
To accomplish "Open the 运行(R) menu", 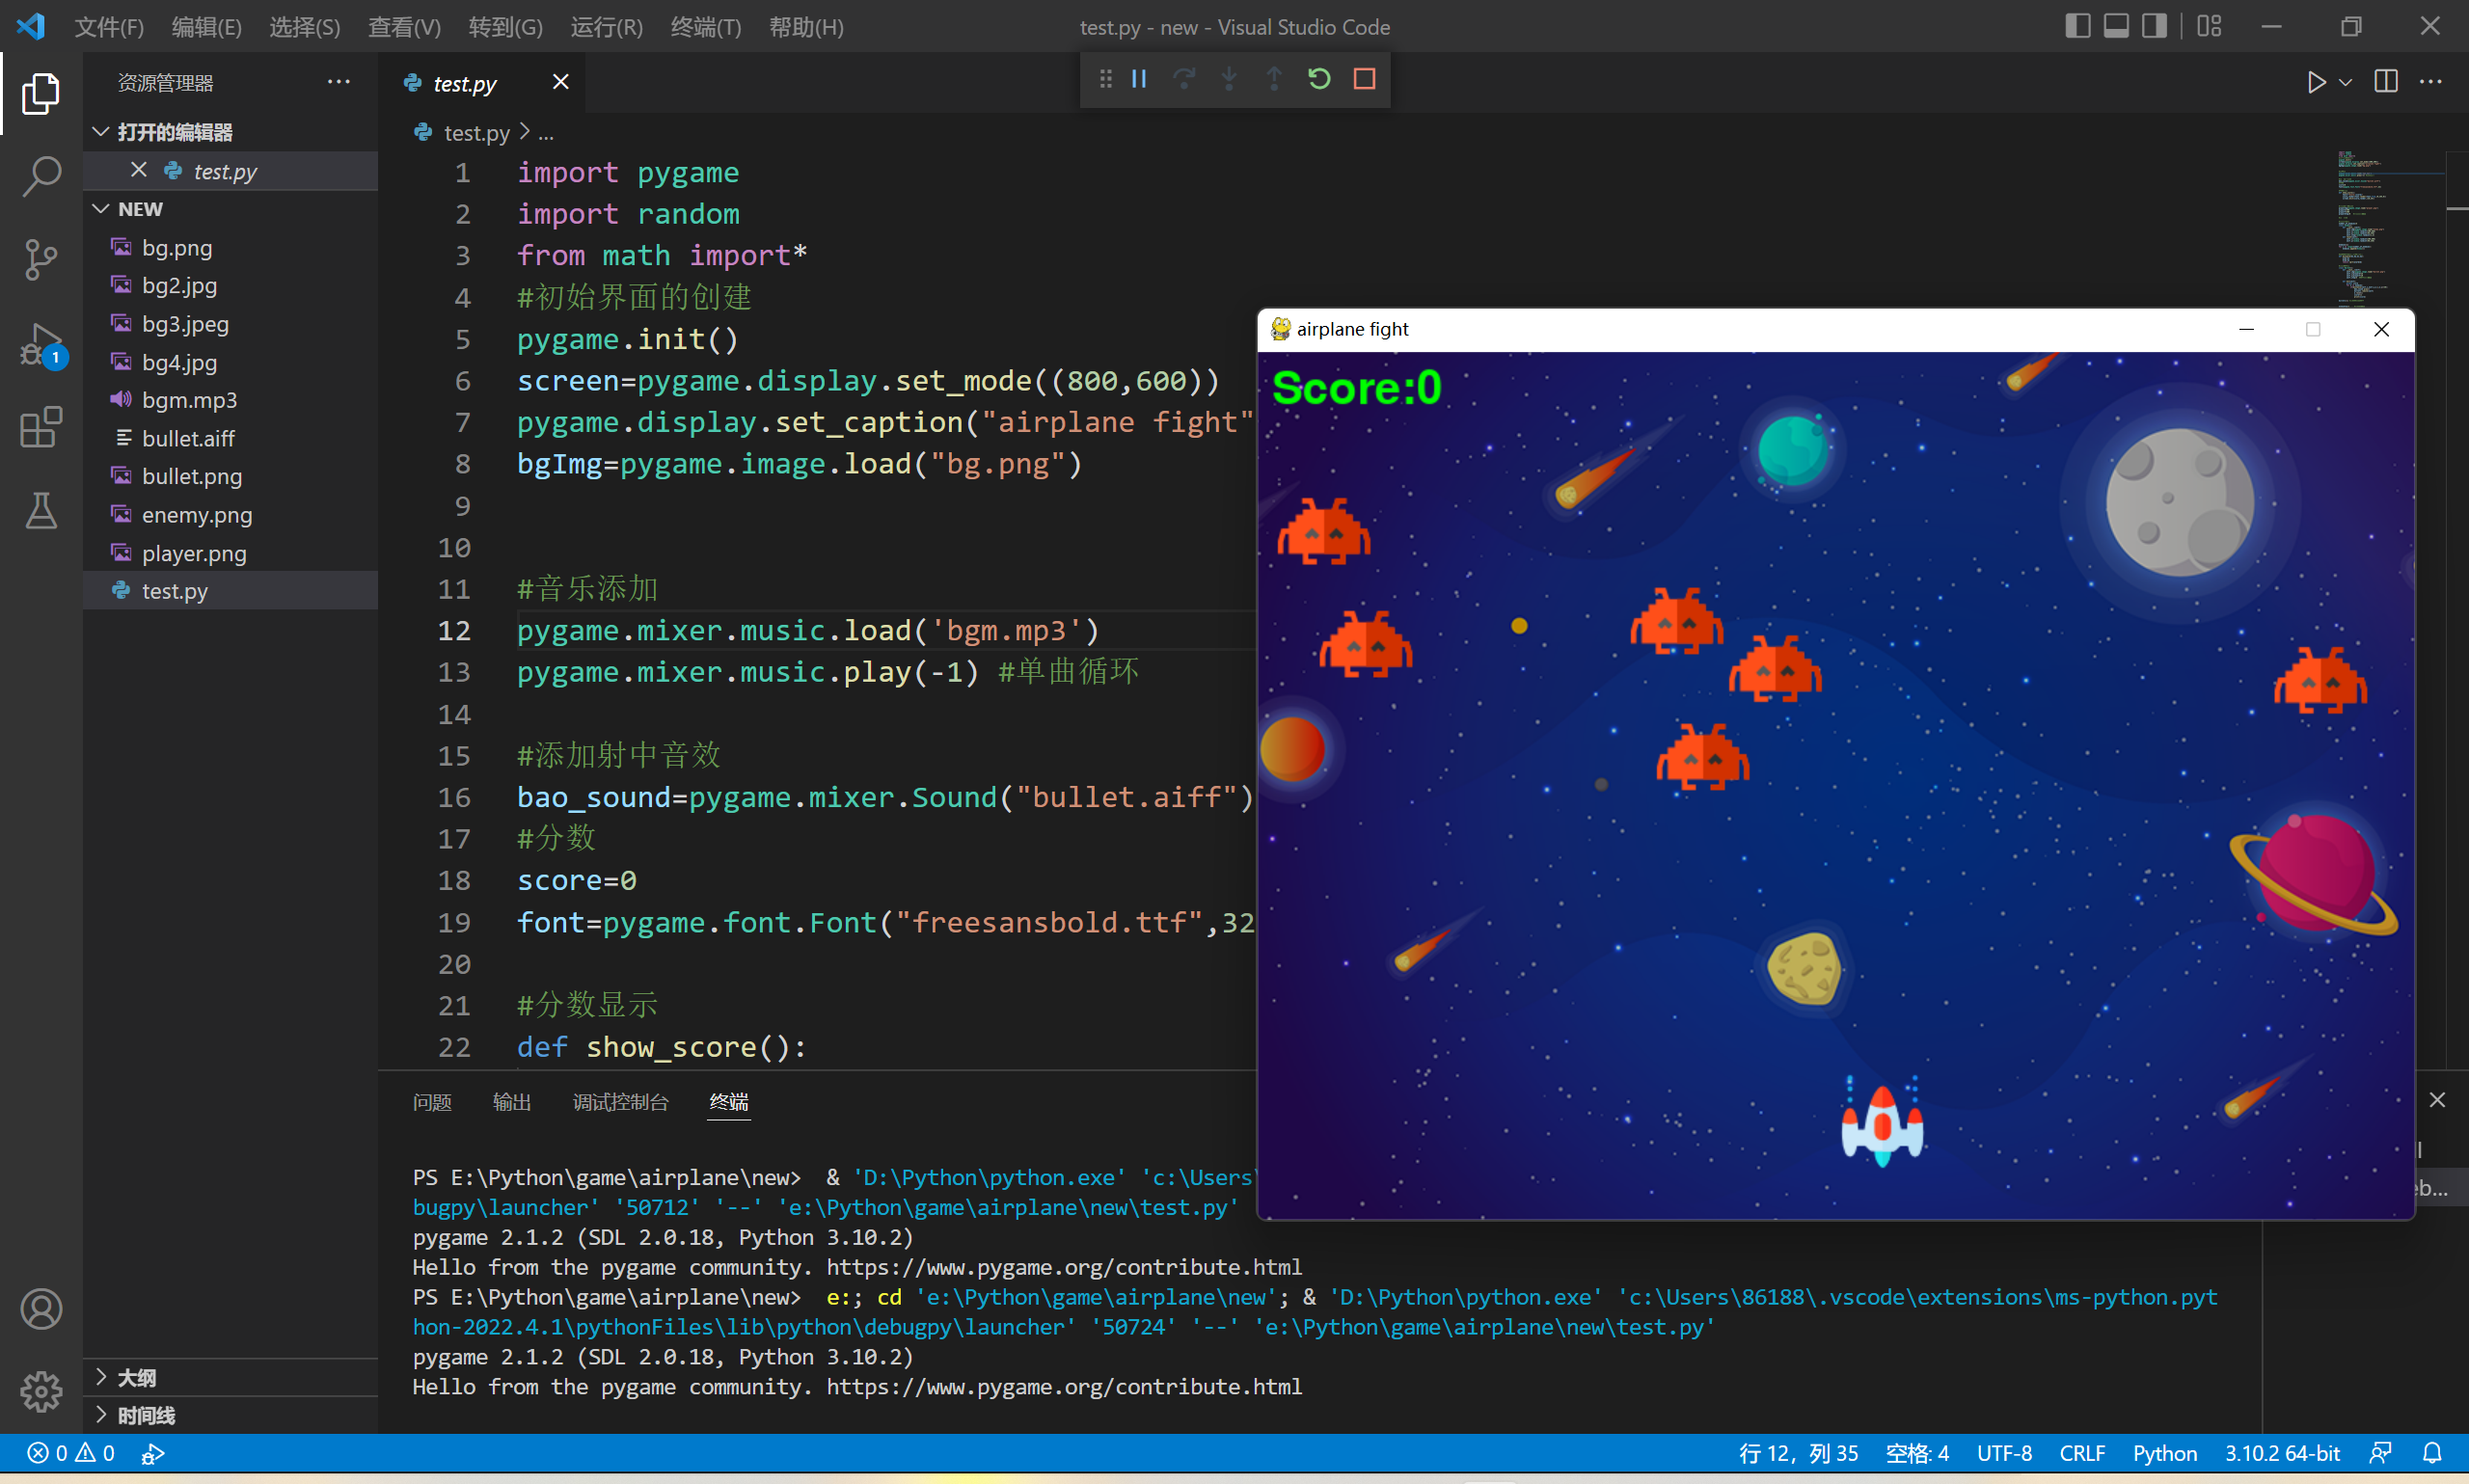I will (x=606, y=27).
